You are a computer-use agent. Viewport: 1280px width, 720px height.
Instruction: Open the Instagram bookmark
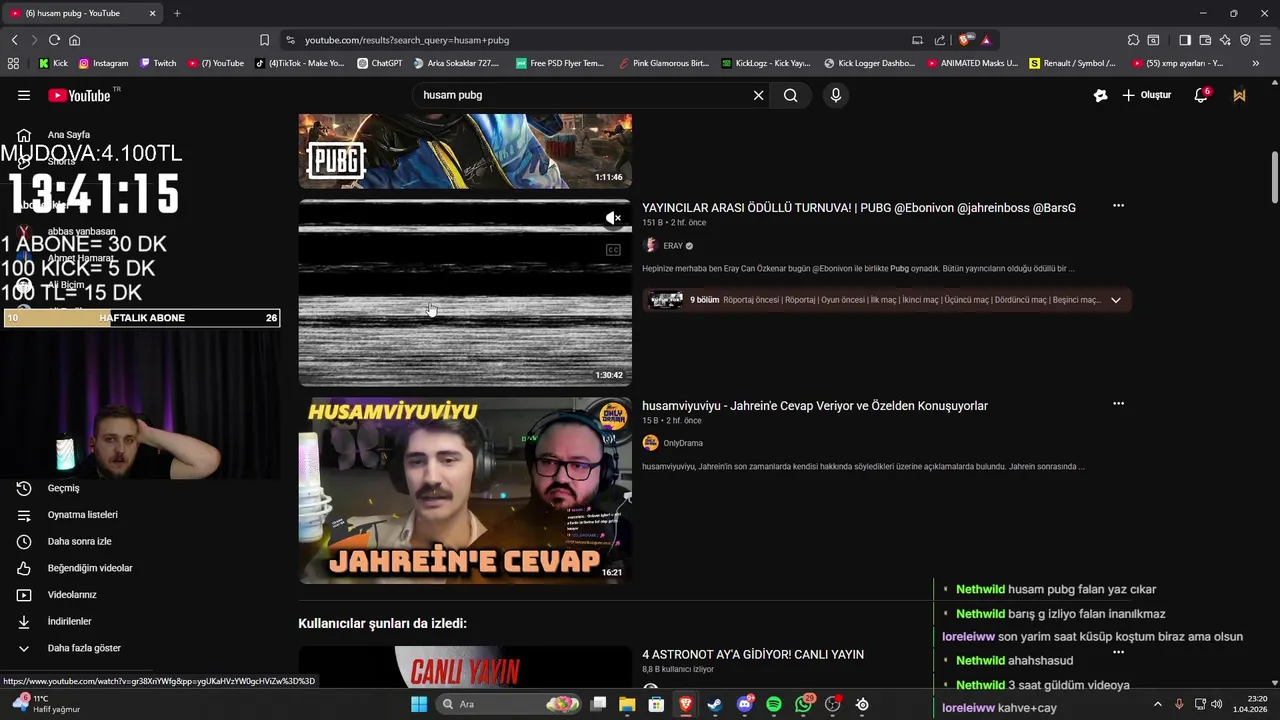[x=103, y=63]
